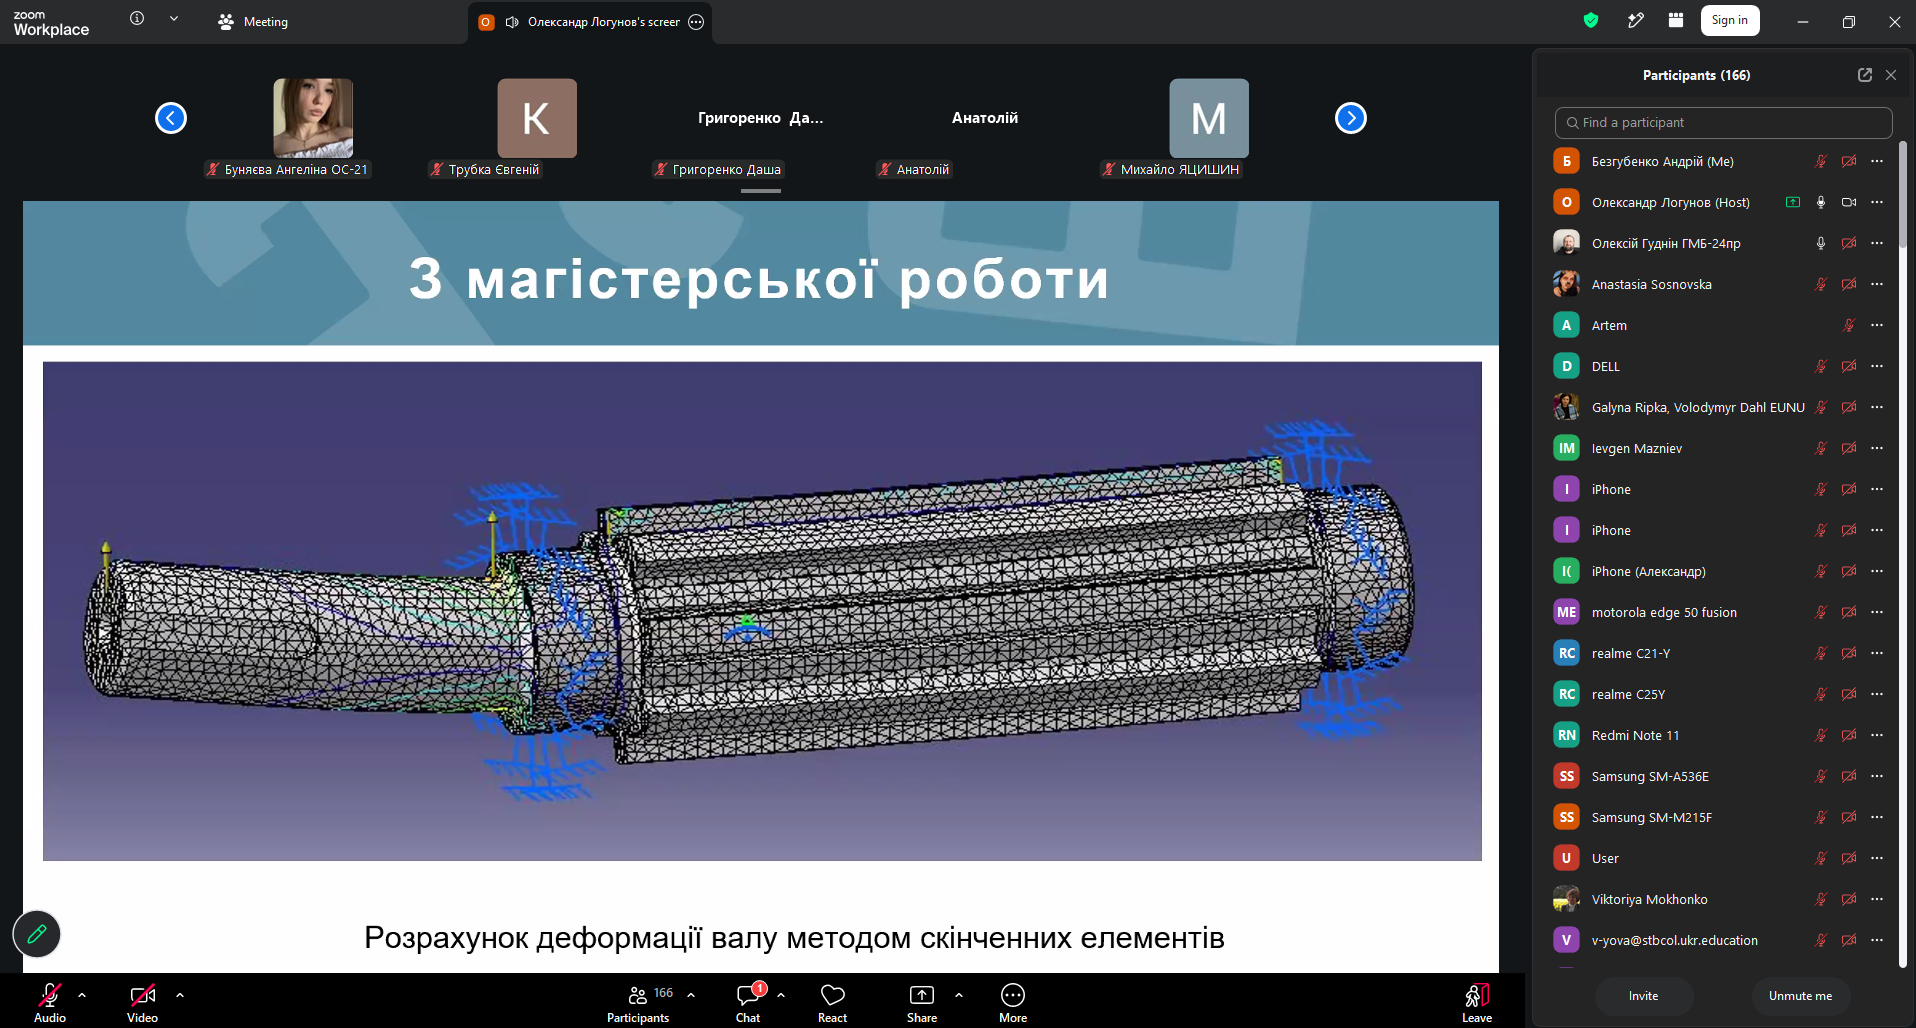1916x1028 pixels.
Task: Open the annotate pencil button
Action: (37, 934)
